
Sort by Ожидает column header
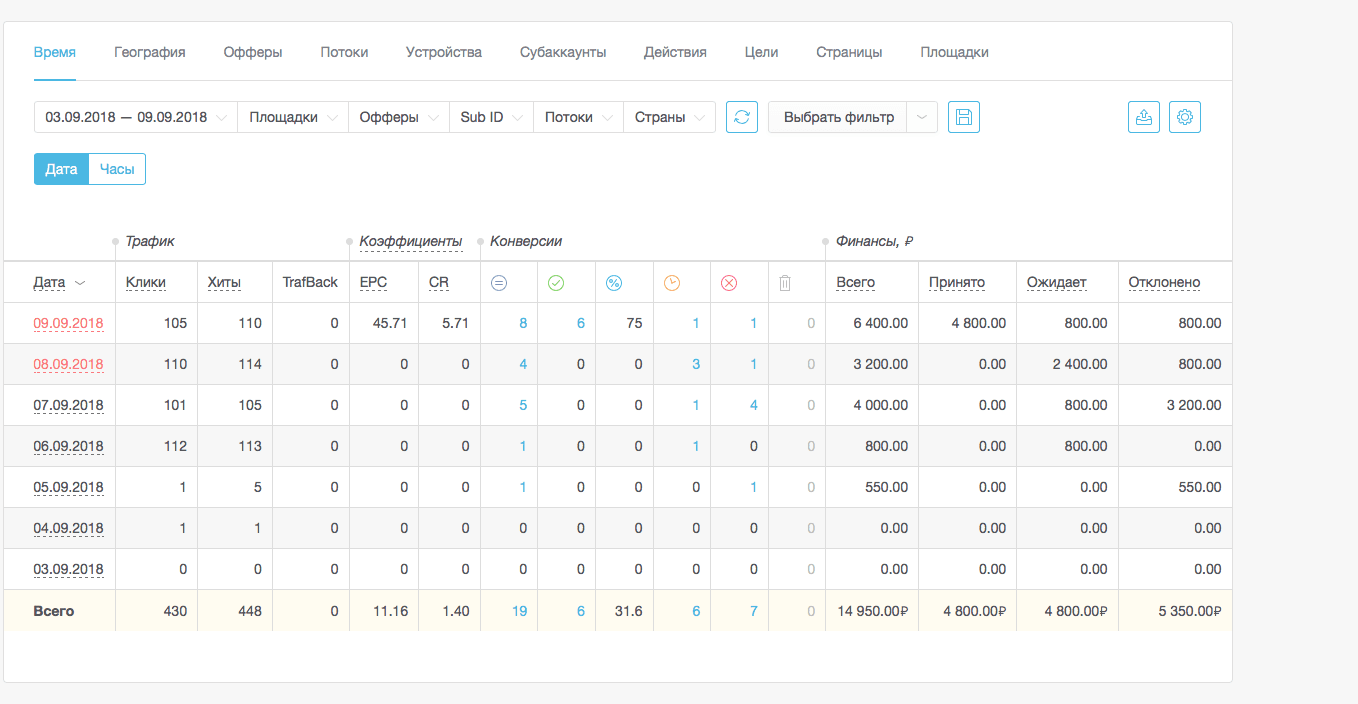[x=1057, y=282]
